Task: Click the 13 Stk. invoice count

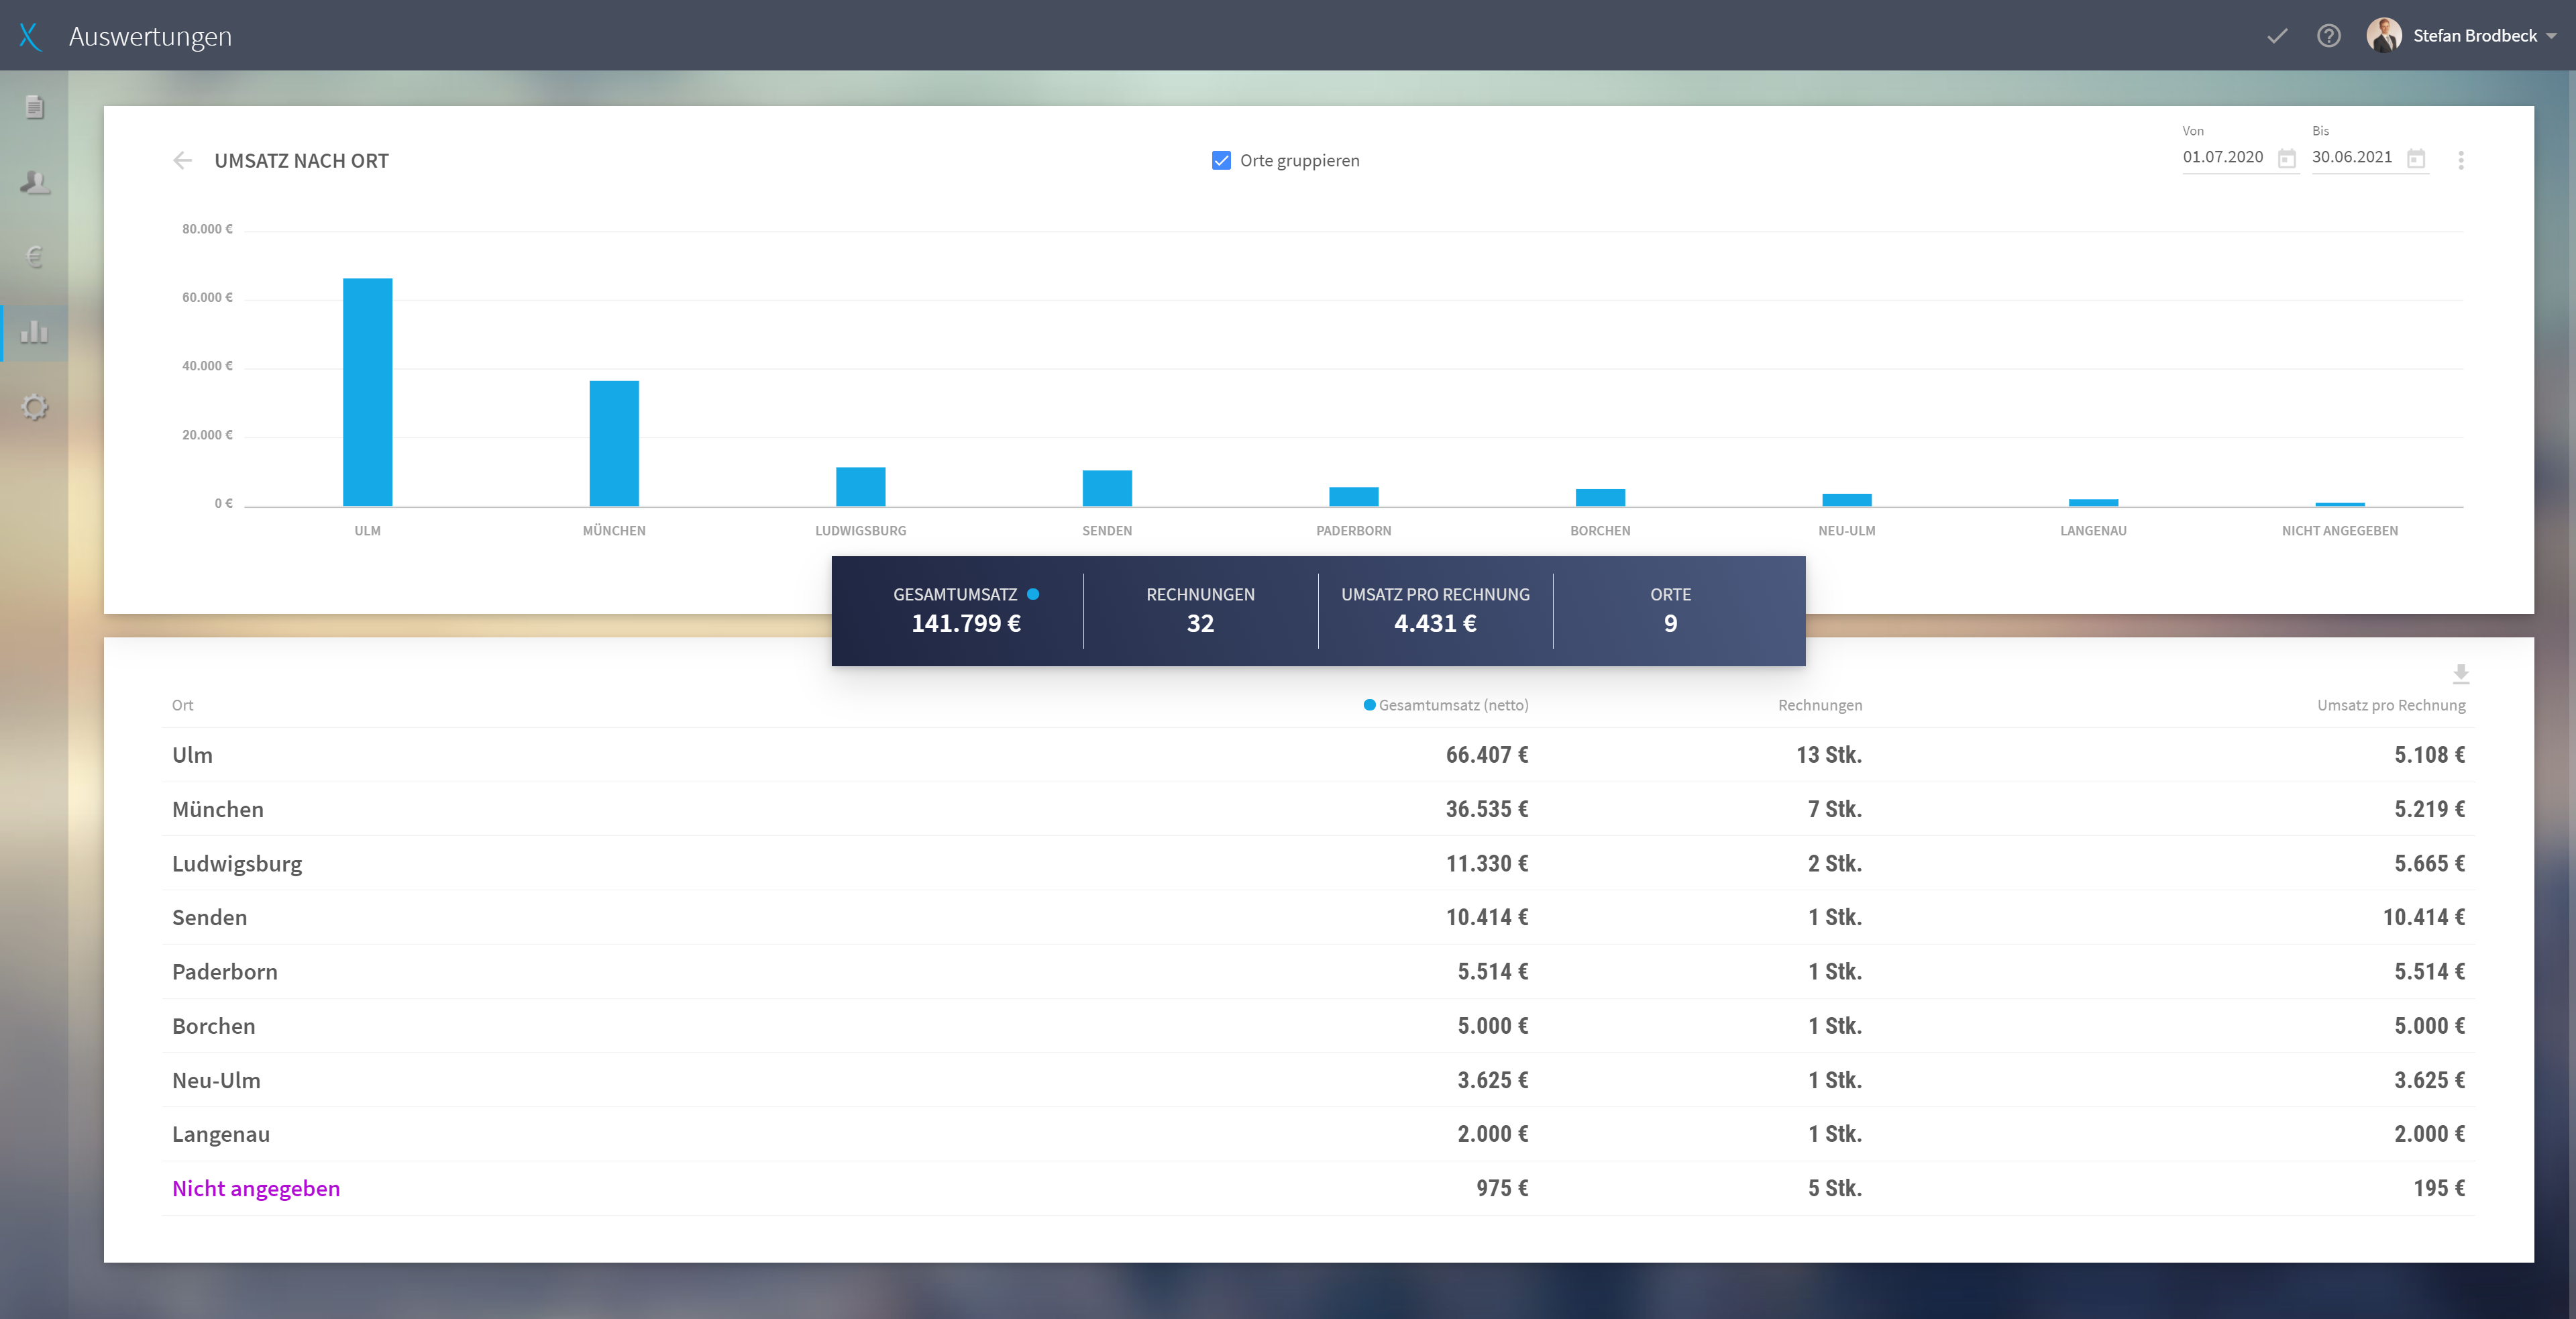Action: pyautogui.click(x=1829, y=755)
